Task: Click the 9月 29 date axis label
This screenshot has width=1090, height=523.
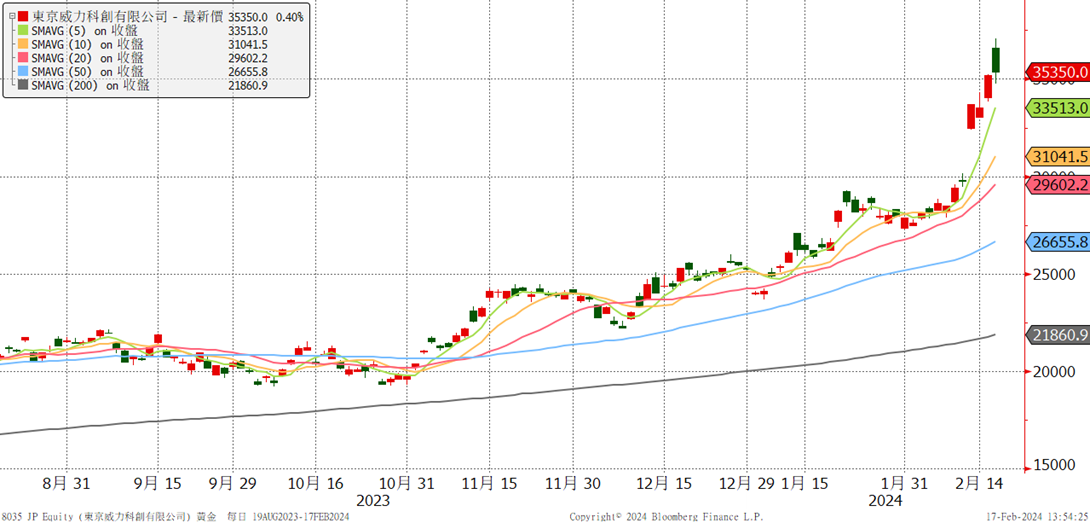Action: pos(233,482)
